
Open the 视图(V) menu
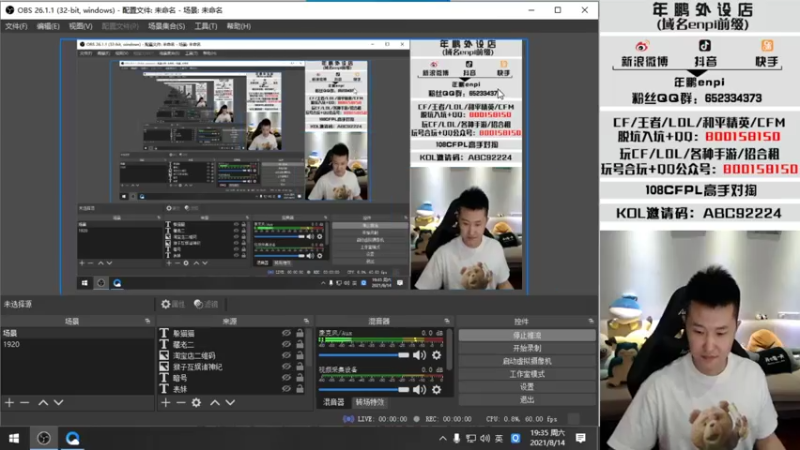click(81, 26)
